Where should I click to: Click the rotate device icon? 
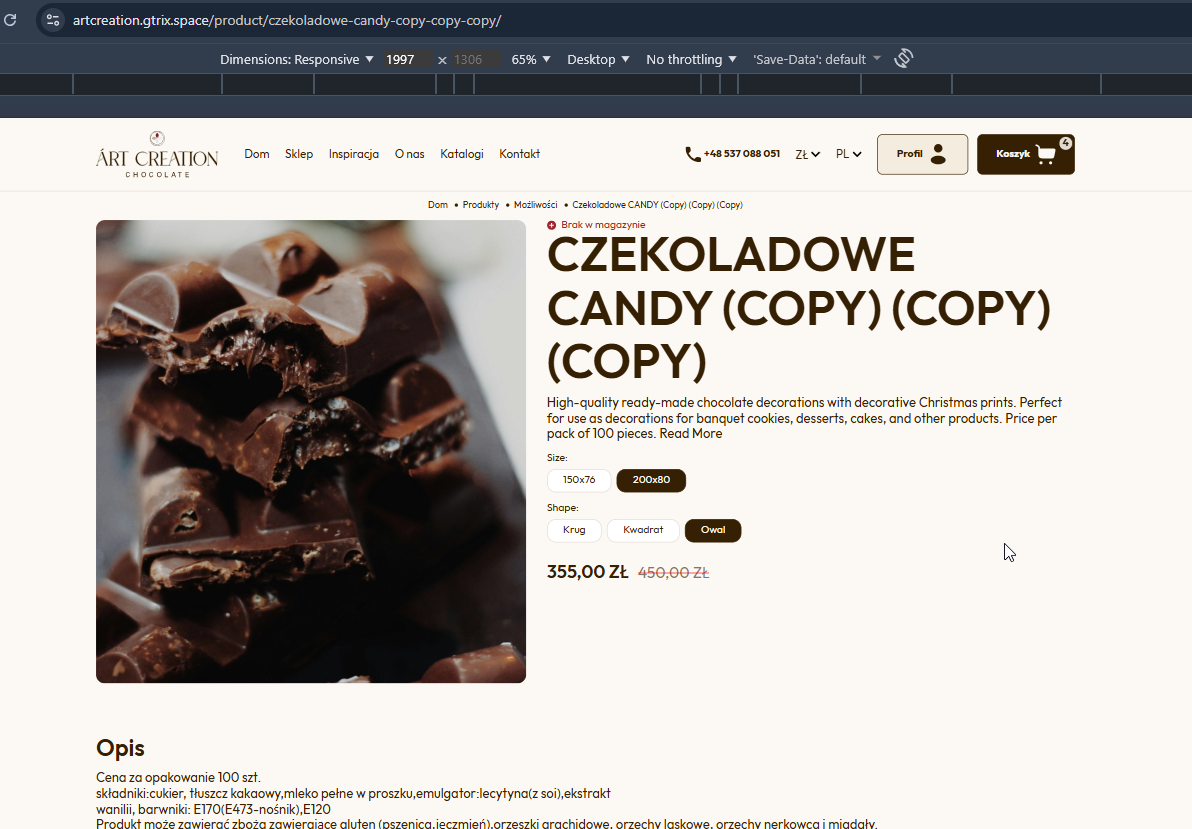click(x=903, y=59)
